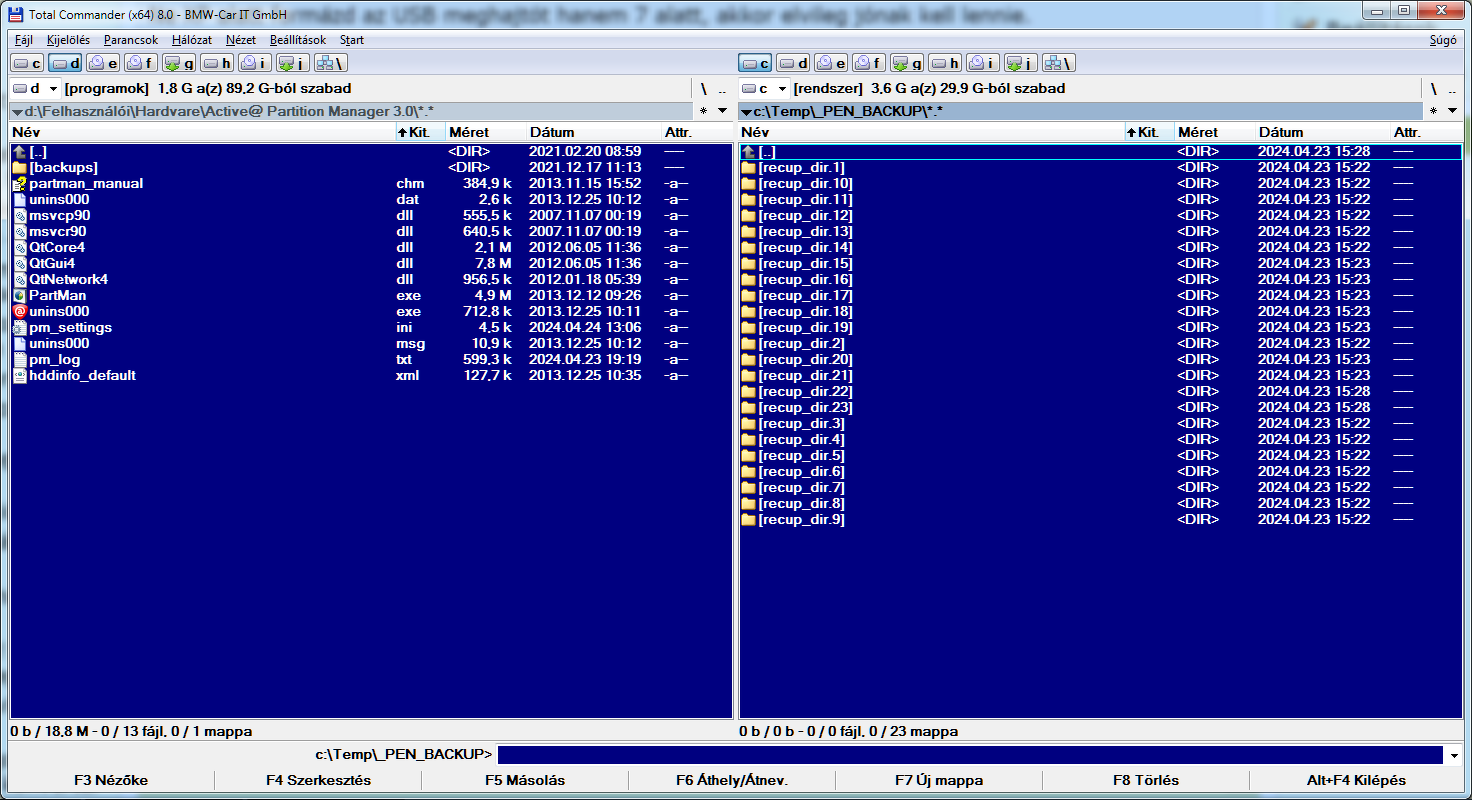
Task: Open the Start menu in menu bar
Action: (x=352, y=40)
